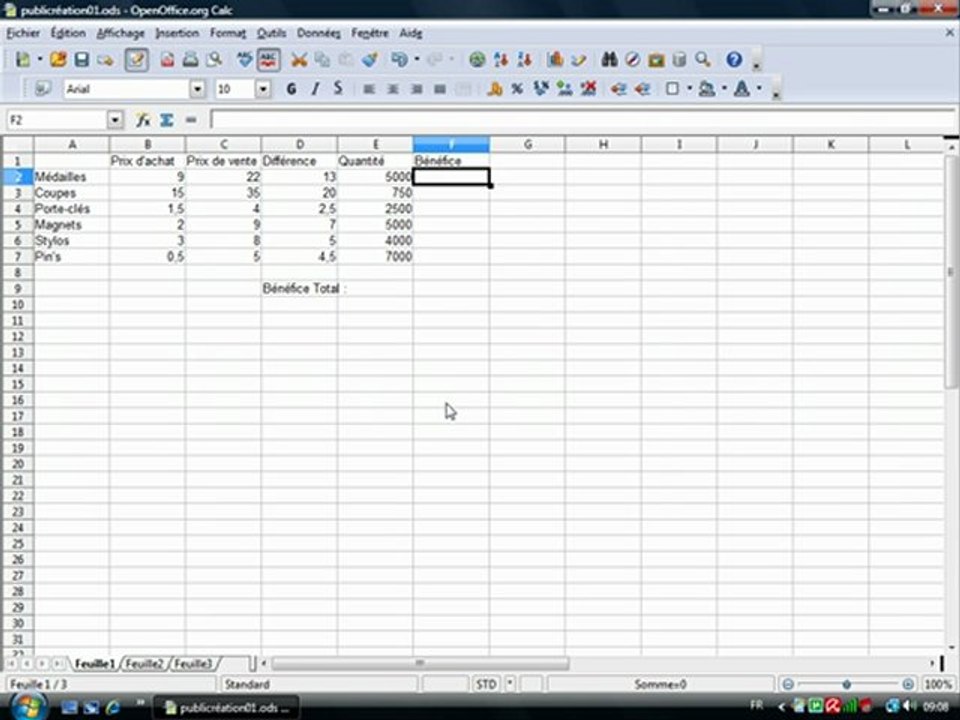960x720 pixels.
Task: Copy selection icon
Action: pos(322,59)
